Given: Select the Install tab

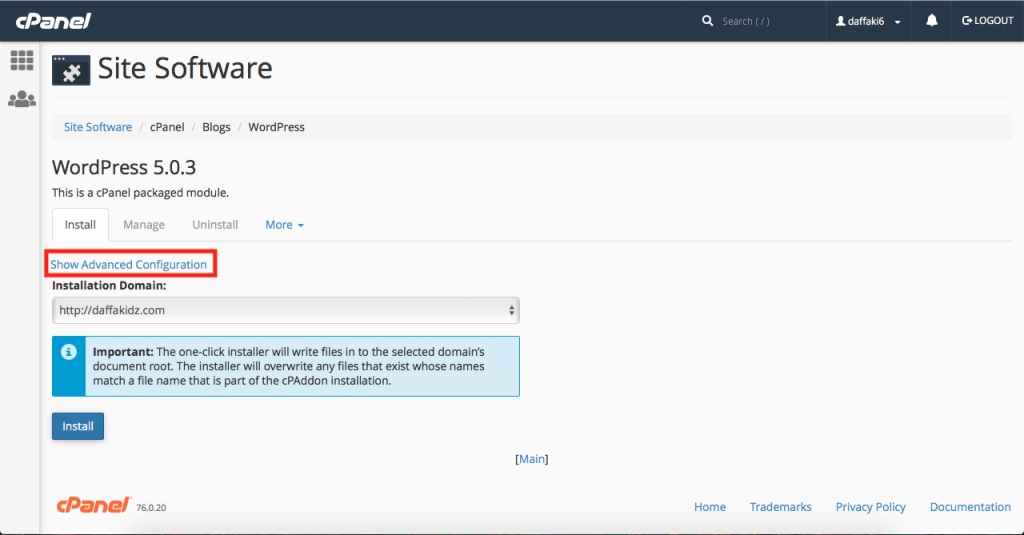Looking at the screenshot, I should (80, 225).
